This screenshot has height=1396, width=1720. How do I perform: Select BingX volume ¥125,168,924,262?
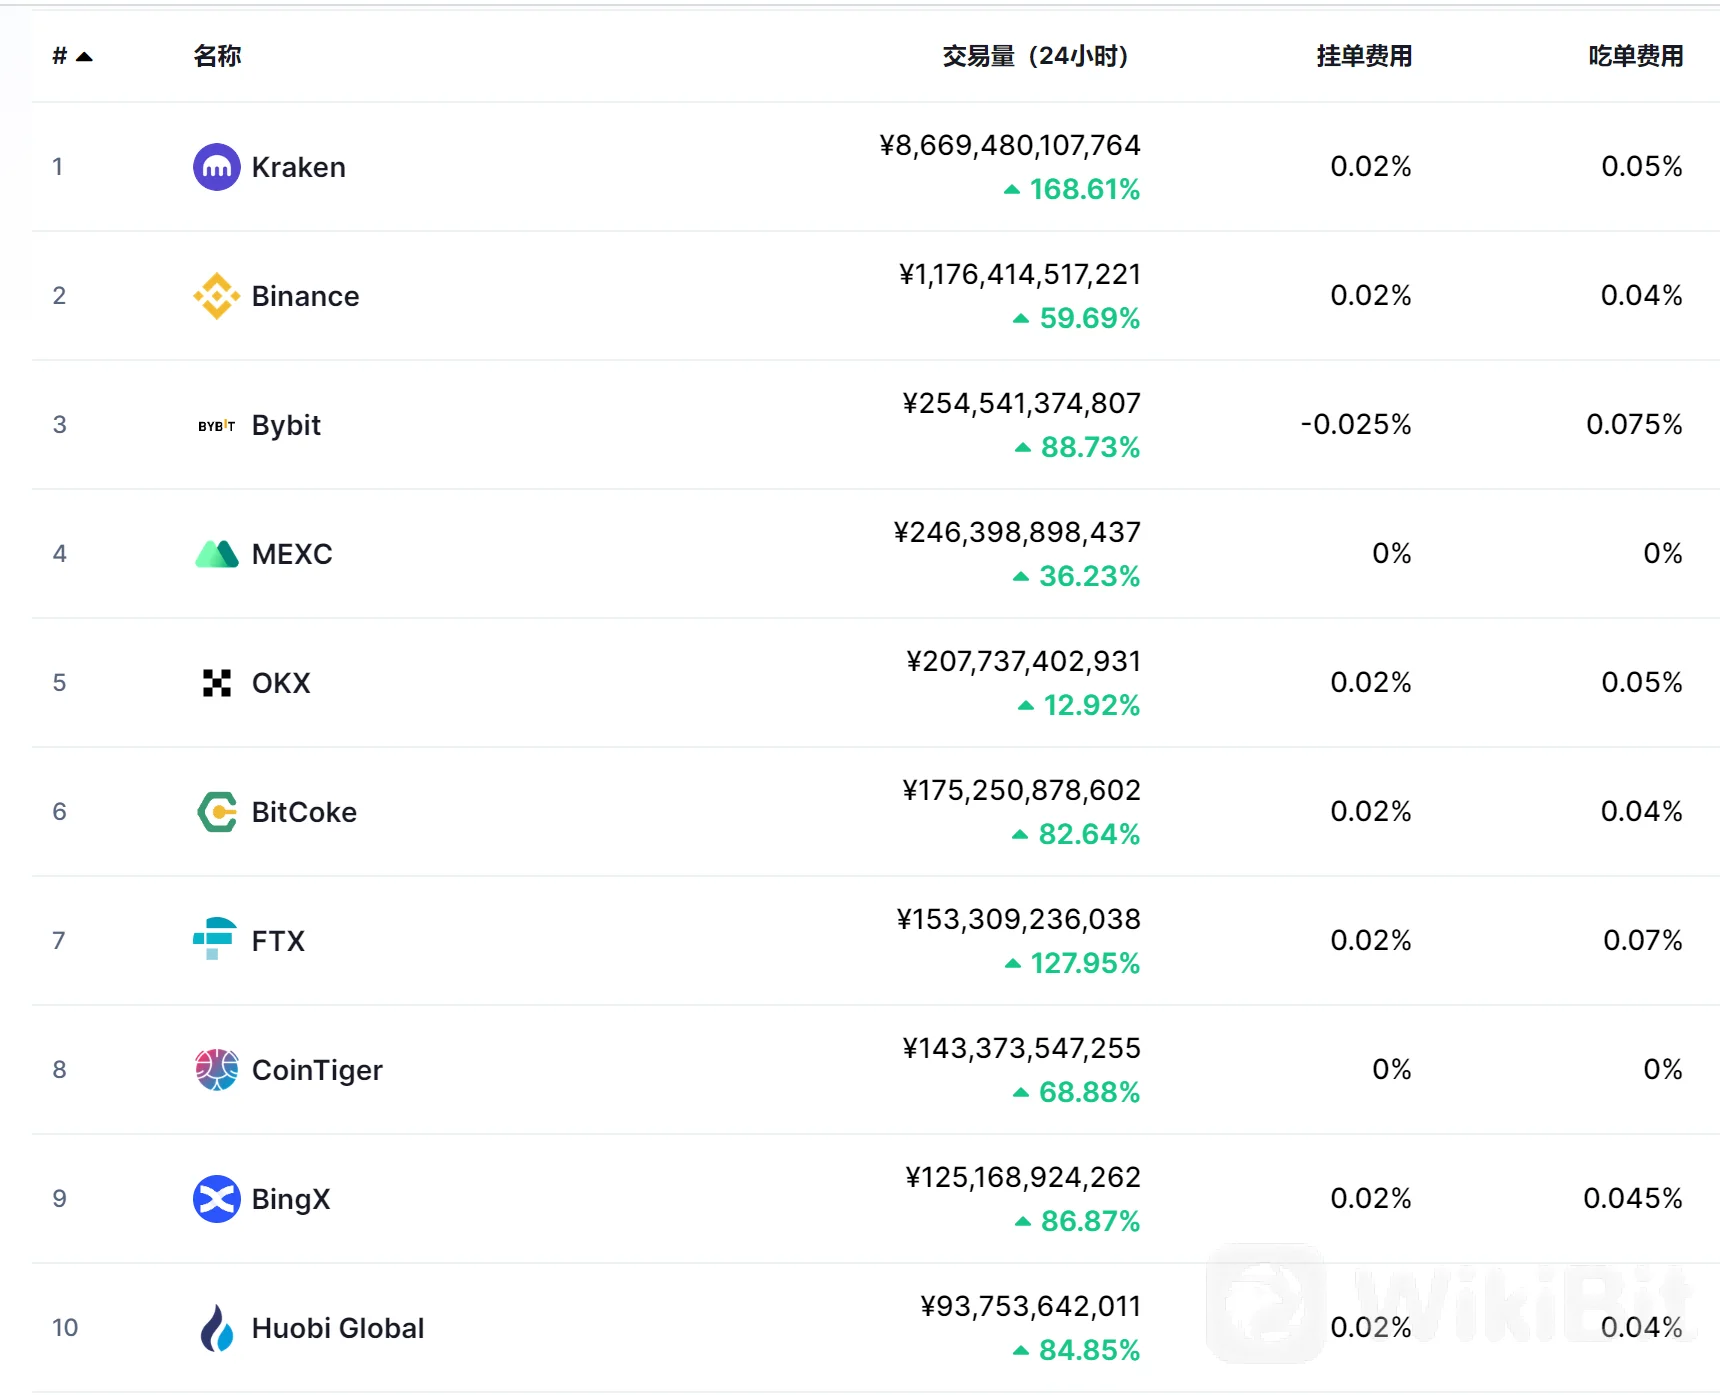click(x=1023, y=1178)
